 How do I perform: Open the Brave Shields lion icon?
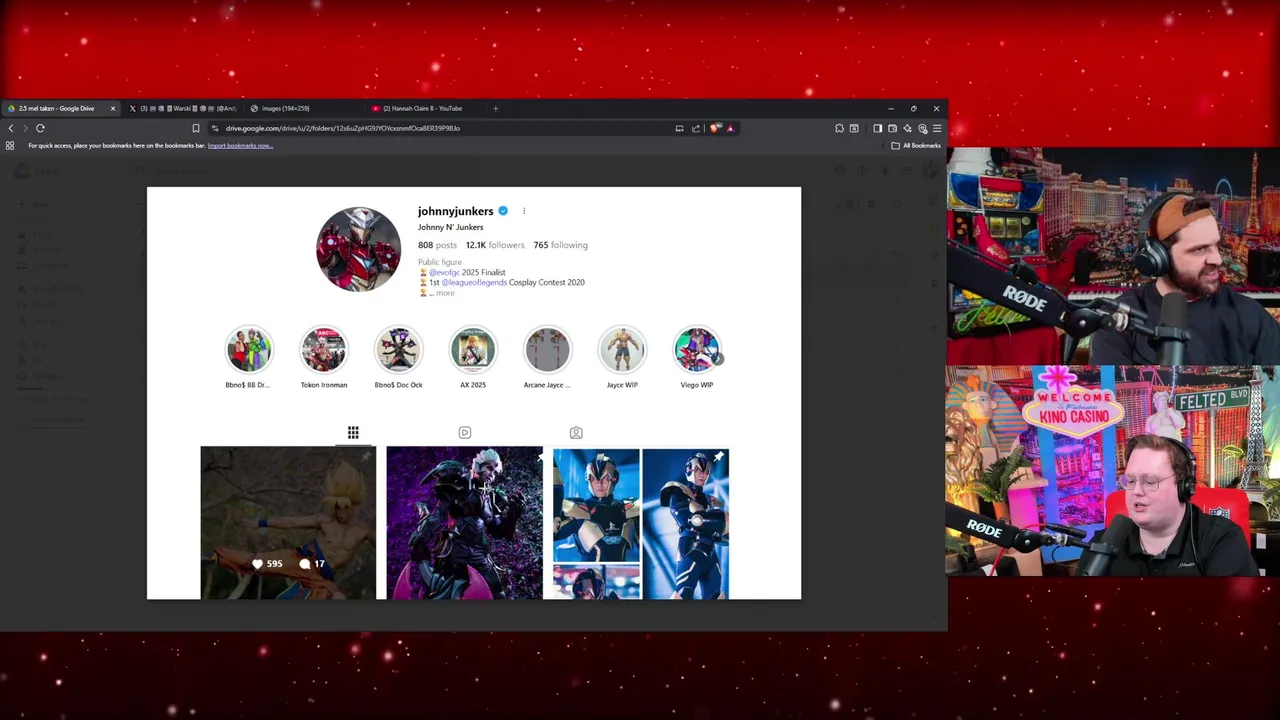pyautogui.click(x=715, y=128)
